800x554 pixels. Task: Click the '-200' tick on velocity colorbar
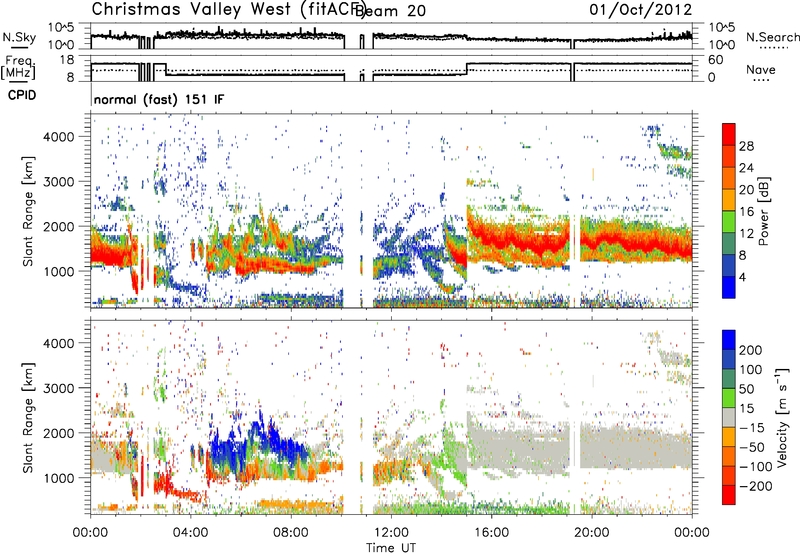point(755,486)
